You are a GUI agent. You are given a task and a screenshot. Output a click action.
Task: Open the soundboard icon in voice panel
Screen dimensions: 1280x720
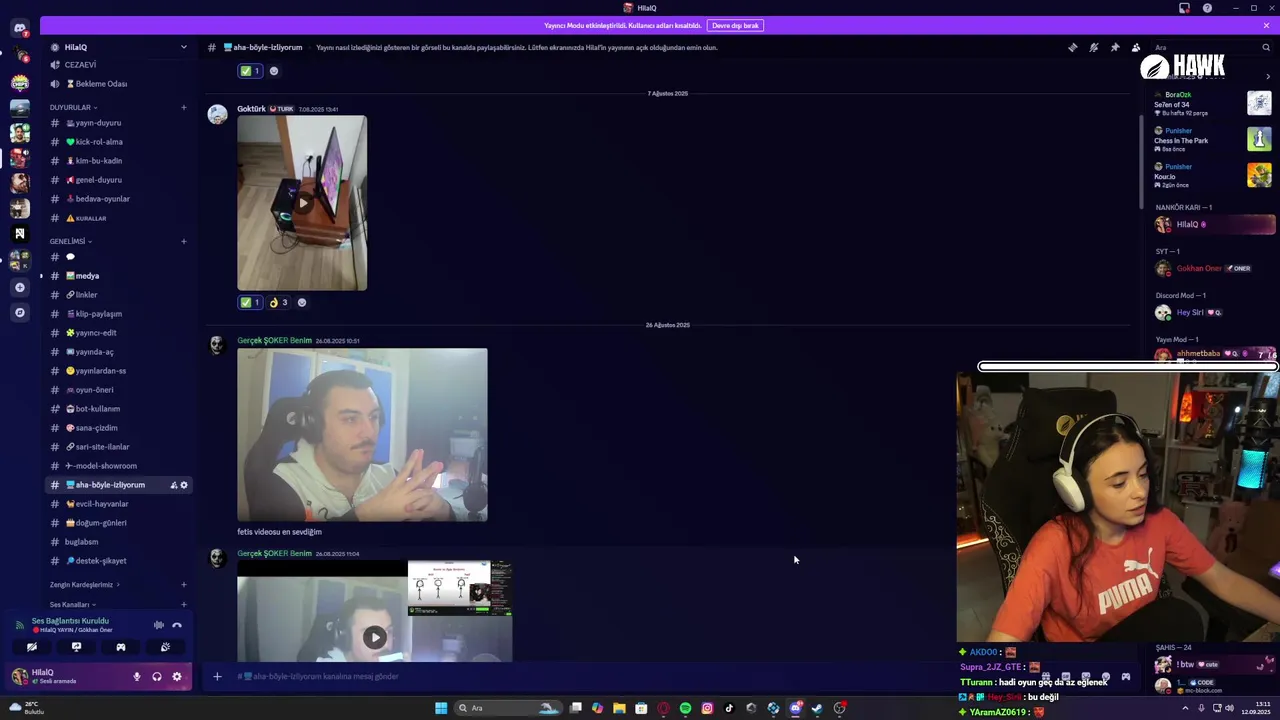coord(165,647)
